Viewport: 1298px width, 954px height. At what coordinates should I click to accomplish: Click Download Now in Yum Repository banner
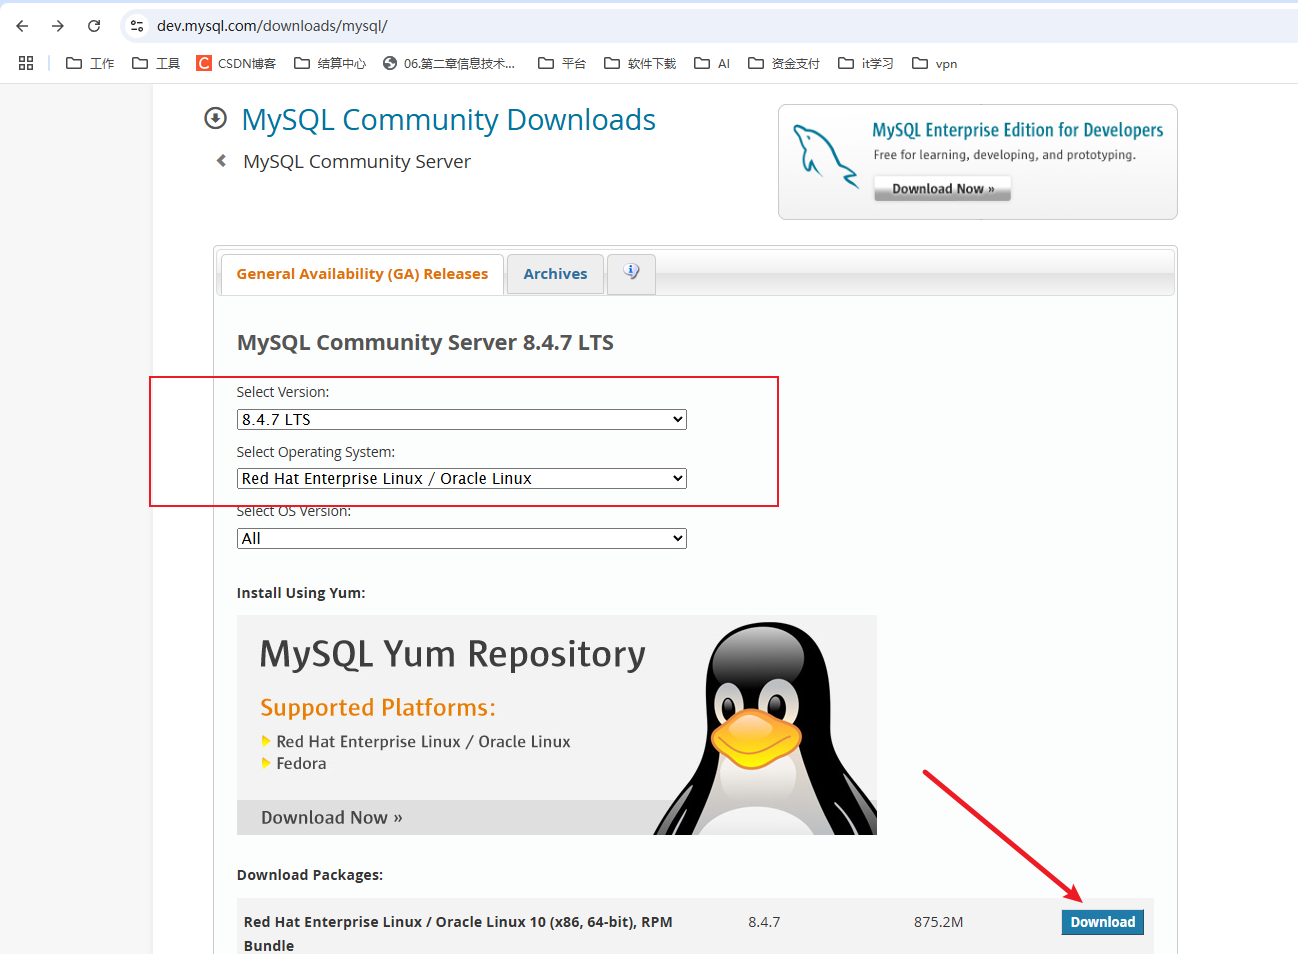(x=332, y=817)
